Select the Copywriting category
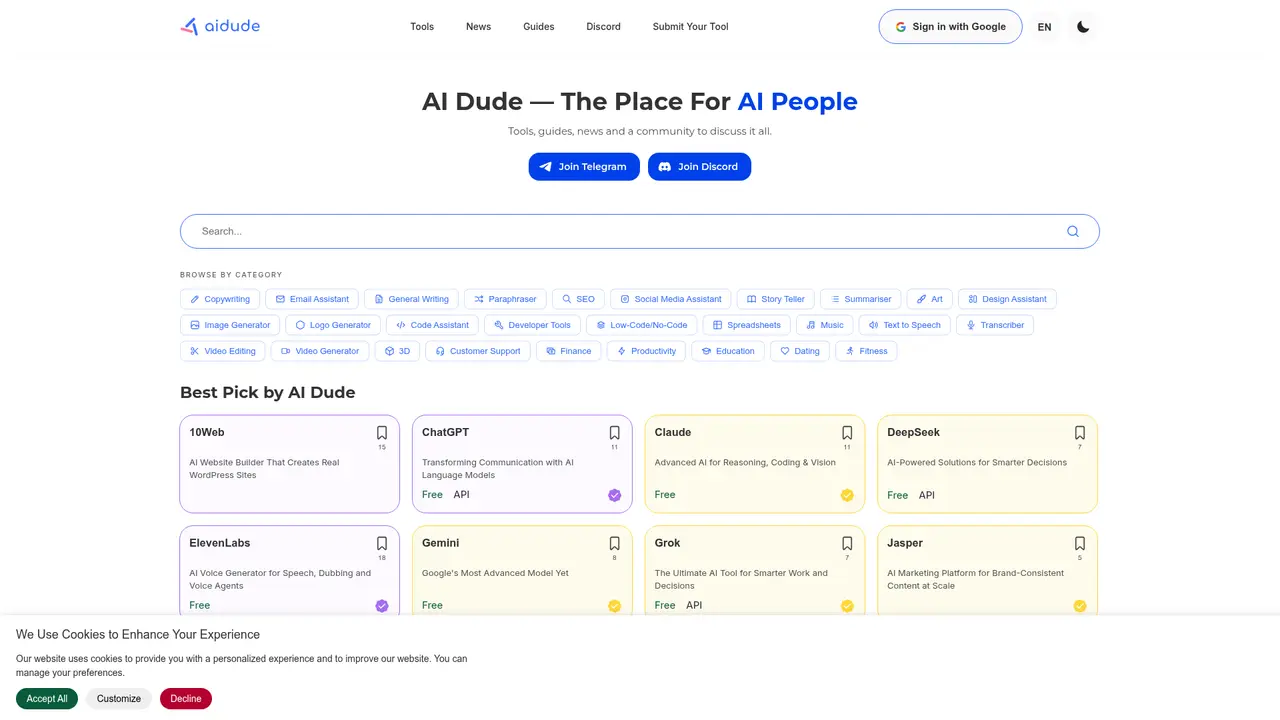Image resolution: width=1280 pixels, height=720 pixels. click(x=220, y=299)
